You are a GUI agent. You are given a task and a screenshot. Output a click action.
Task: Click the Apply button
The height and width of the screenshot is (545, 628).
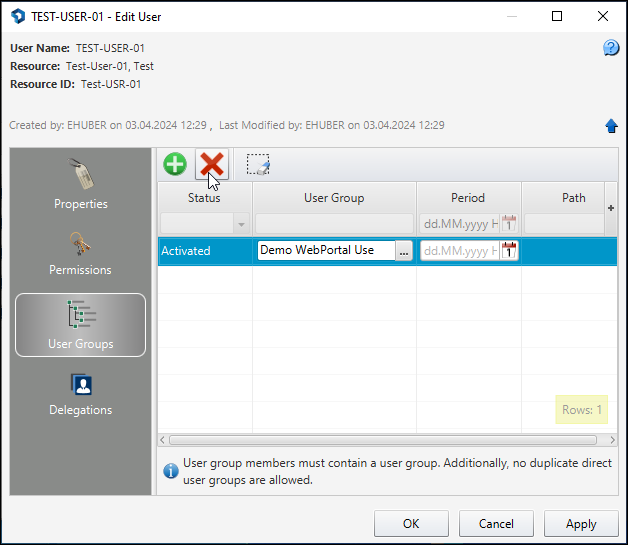point(581,523)
